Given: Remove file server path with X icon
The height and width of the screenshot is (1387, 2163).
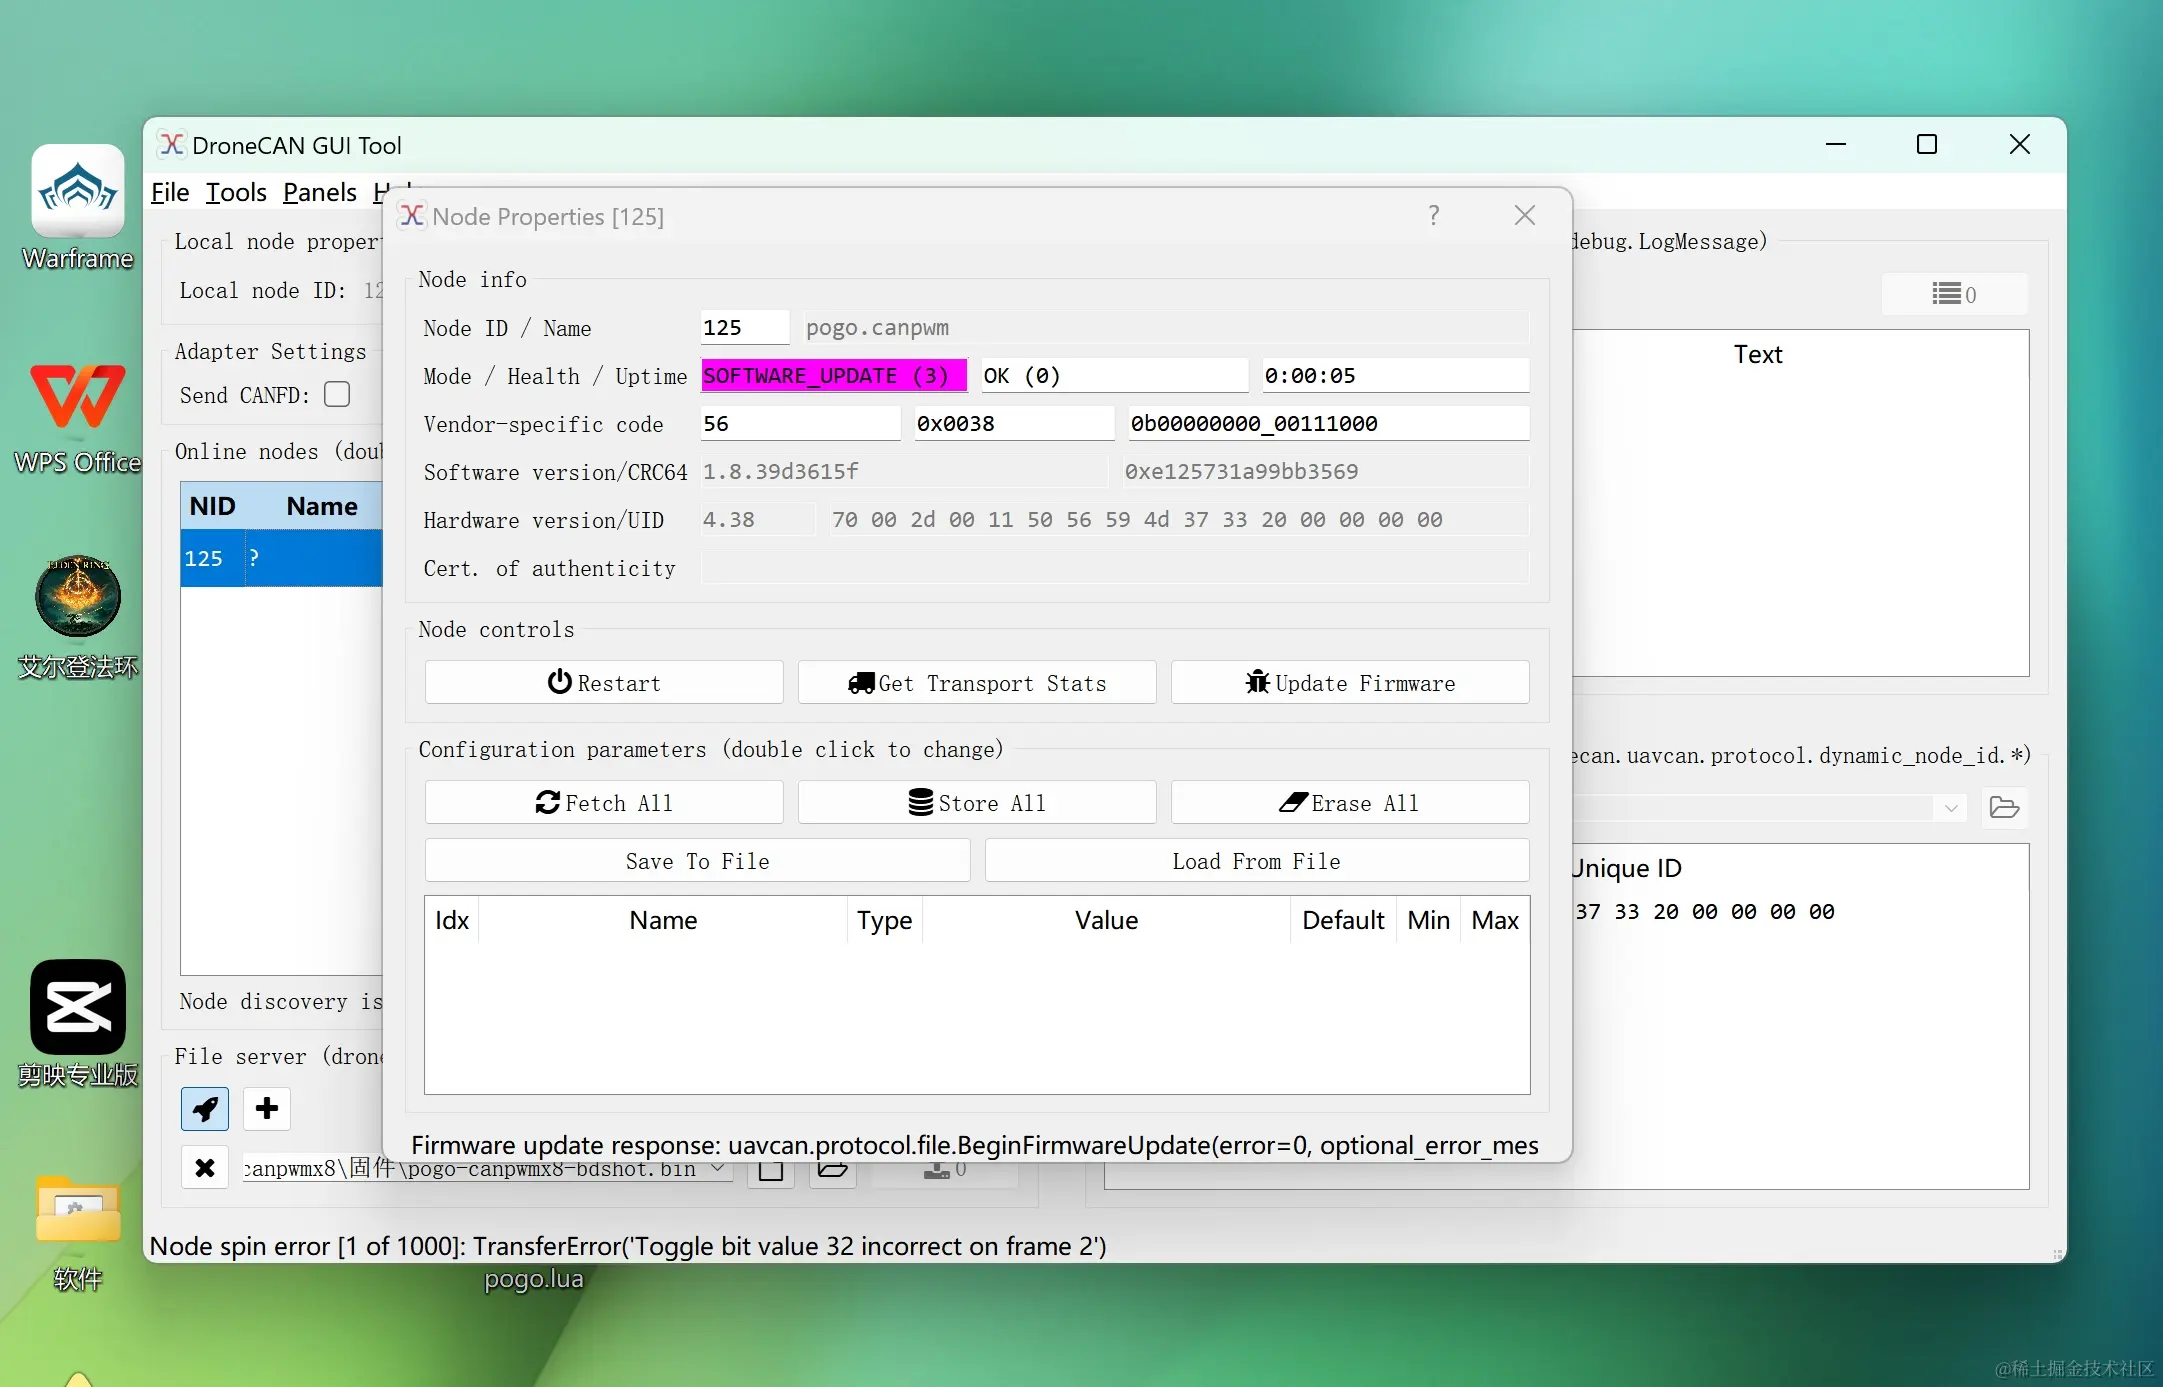Looking at the screenshot, I should (205, 1167).
